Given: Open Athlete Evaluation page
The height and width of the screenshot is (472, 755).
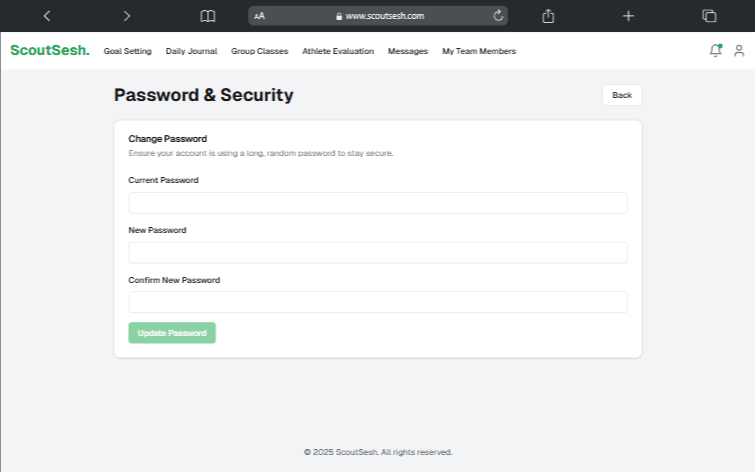Looking at the screenshot, I should tap(338, 51).
